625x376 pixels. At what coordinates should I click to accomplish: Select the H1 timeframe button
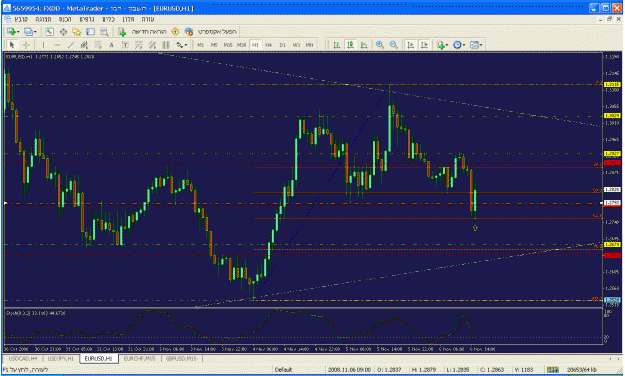[255, 45]
